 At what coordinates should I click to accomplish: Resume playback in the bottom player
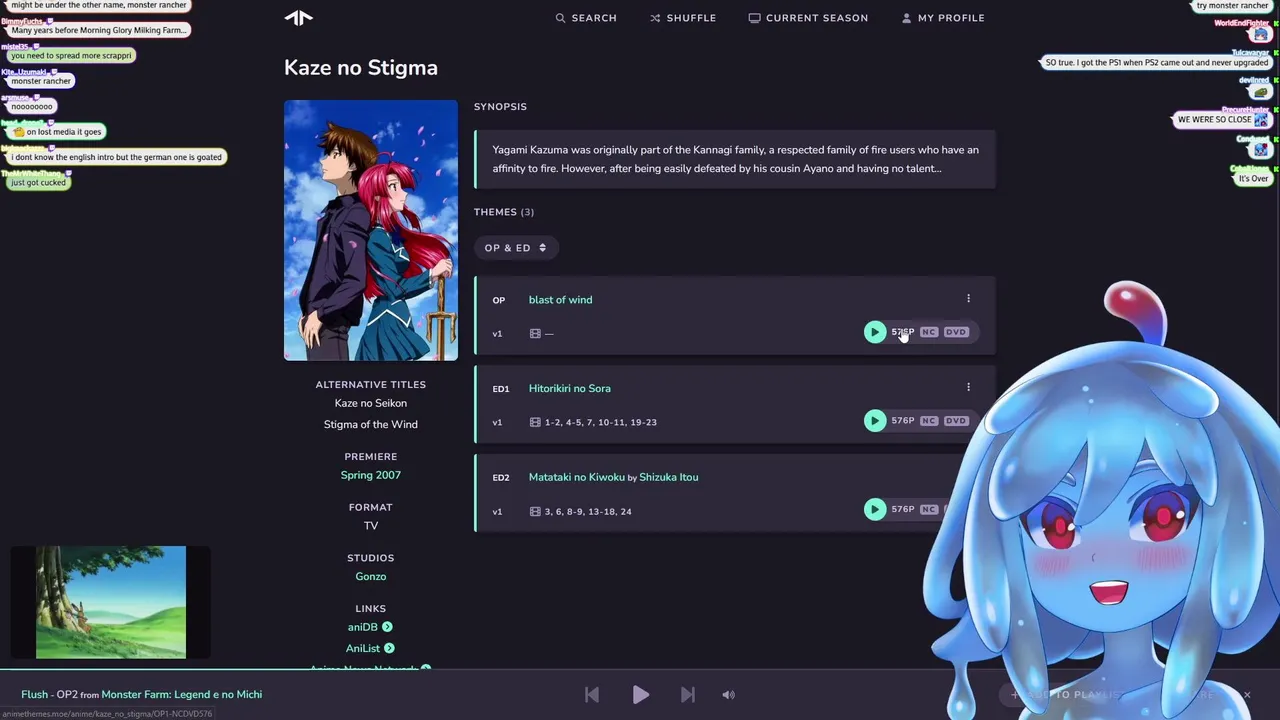[x=640, y=695]
